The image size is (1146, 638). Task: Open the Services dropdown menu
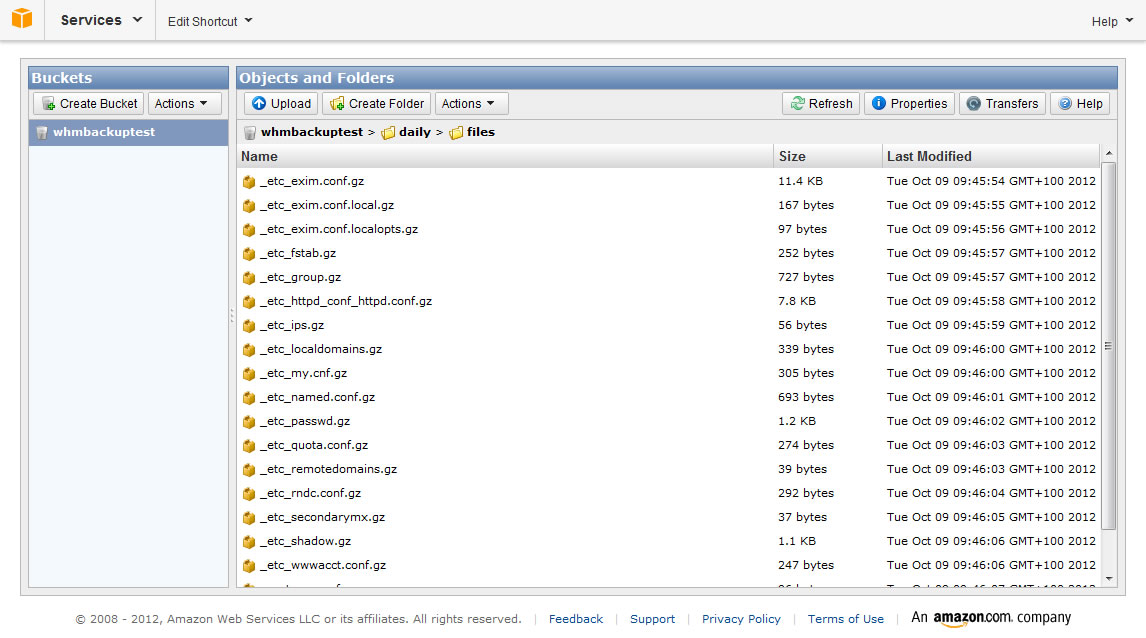coord(101,20)
